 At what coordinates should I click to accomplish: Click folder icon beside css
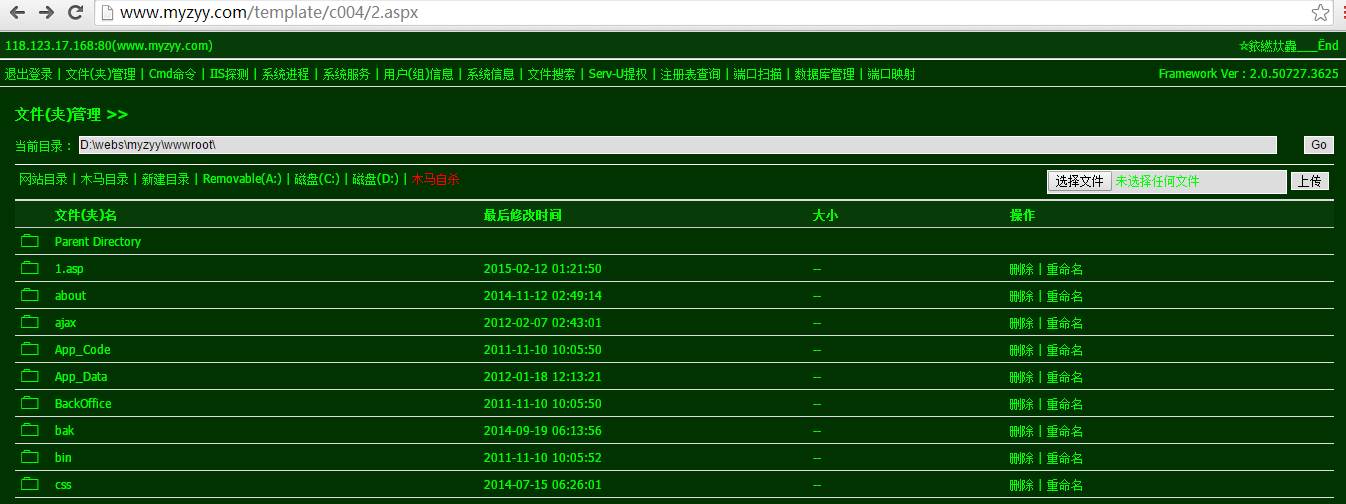[x=30, y=484]
